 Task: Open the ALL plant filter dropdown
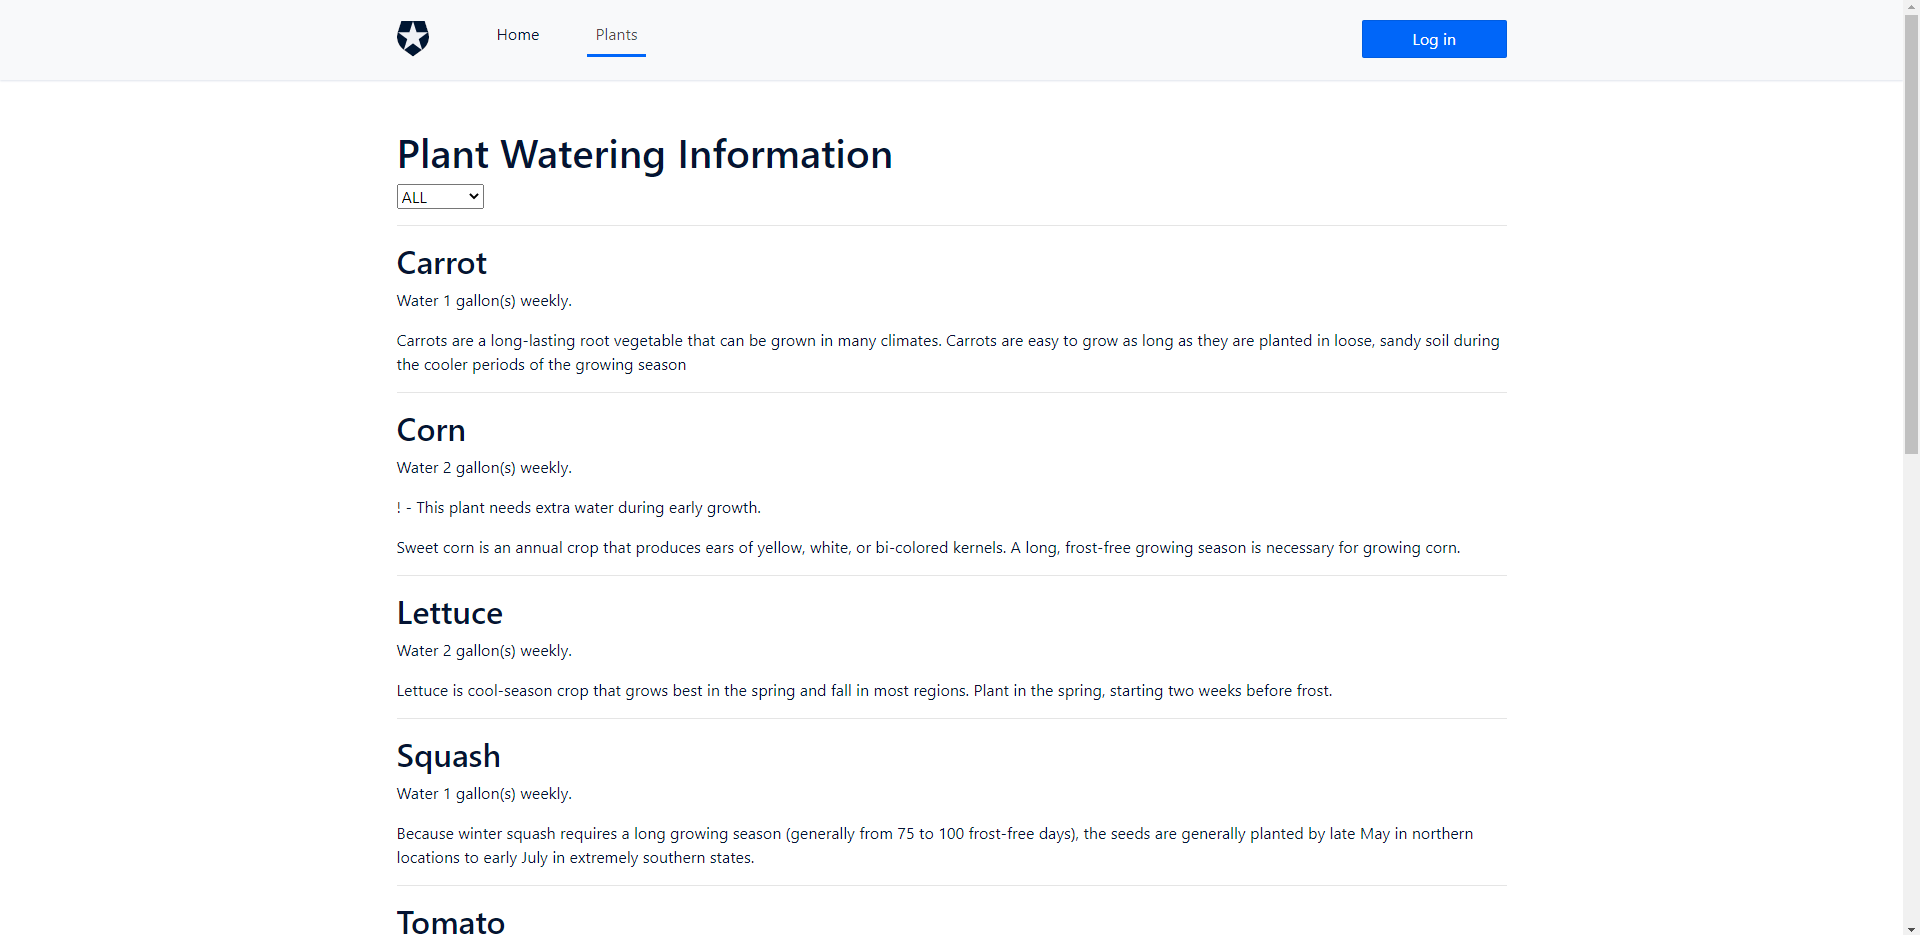[440, 197]
